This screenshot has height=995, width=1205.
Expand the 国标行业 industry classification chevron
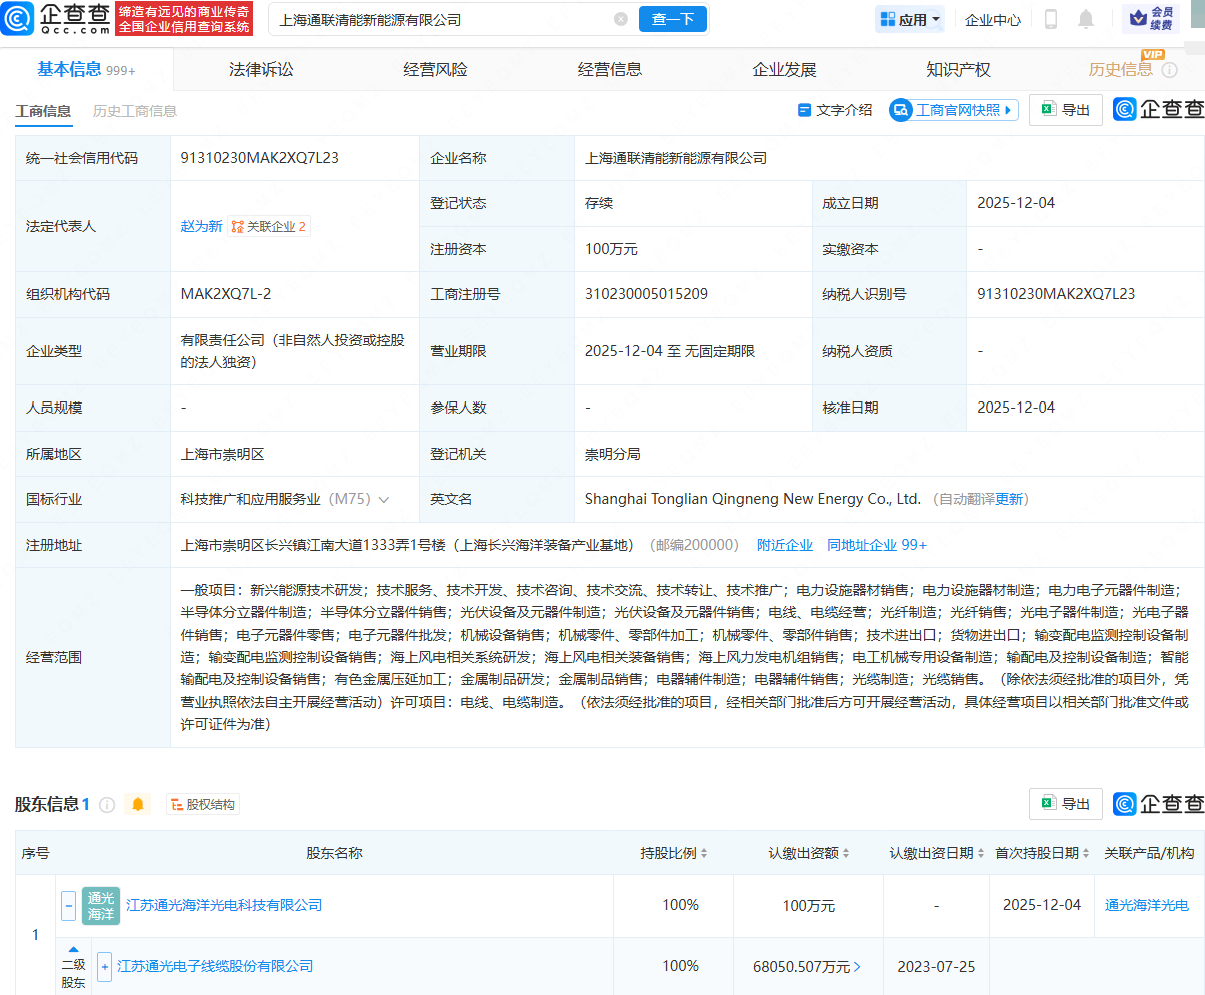pyautogui.click(x=384, y=499)
